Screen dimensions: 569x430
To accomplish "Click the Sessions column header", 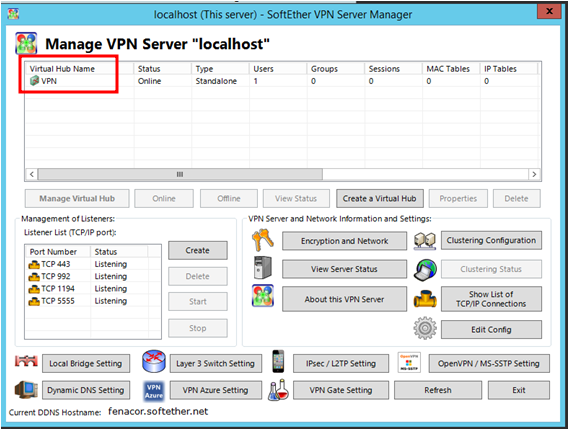I will [393, 69].
